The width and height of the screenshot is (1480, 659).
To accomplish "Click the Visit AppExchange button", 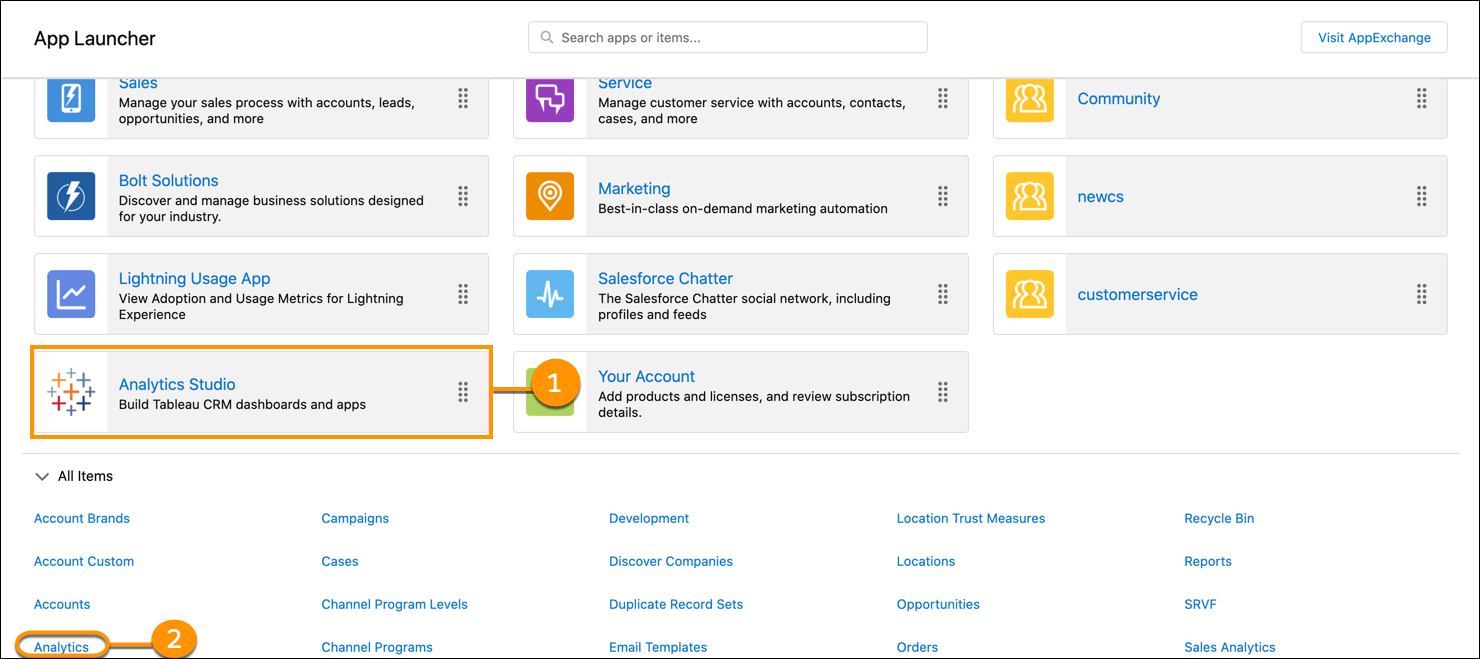I will point(1373,38).
